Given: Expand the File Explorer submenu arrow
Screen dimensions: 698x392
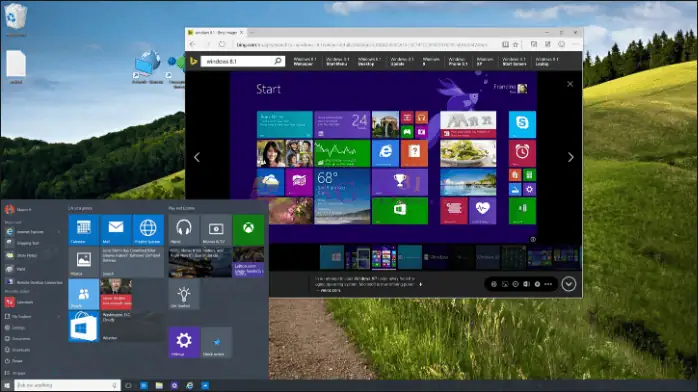Looking at the screenshot, I should [59, 316].
